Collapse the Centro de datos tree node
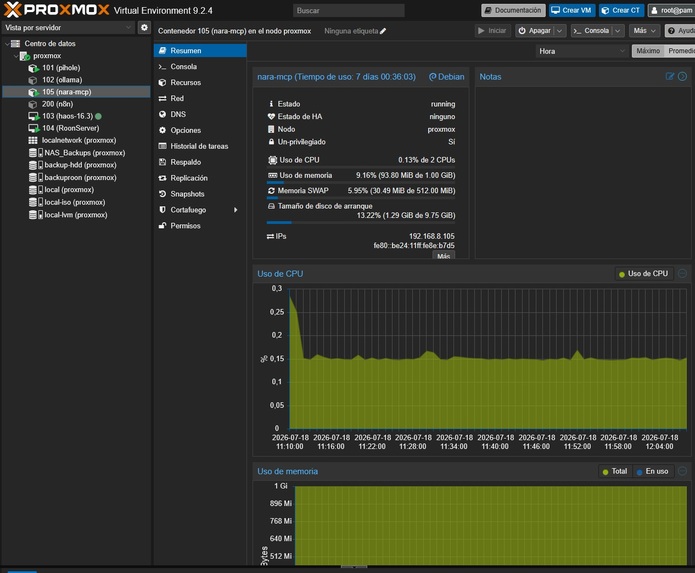695x573 pixels. click(7, 43)
